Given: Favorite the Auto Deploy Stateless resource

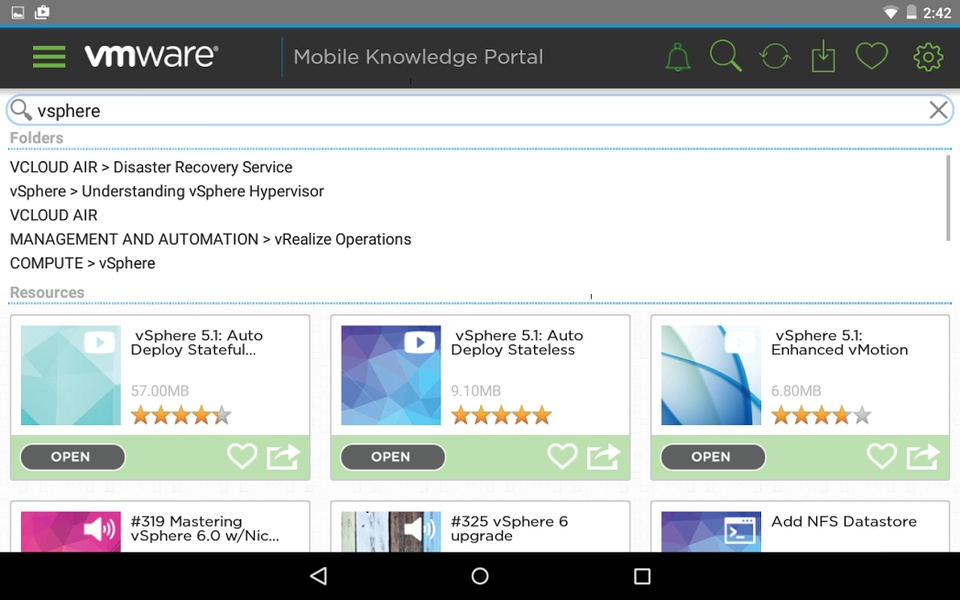Looking at the screenshot, I should pos(562,456).
